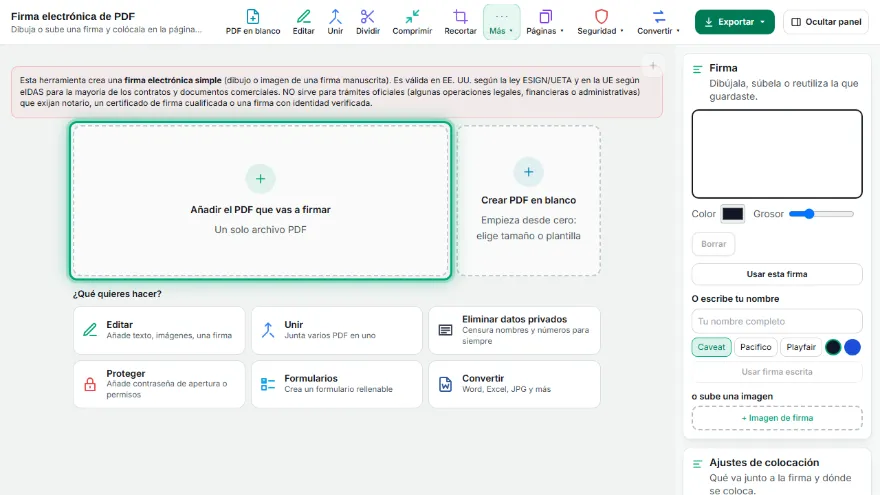Open the Más dropdown menu
Image resolution: width=880 pixels, height=495 pixels.
pyautogui.click(x=501, y=22)
